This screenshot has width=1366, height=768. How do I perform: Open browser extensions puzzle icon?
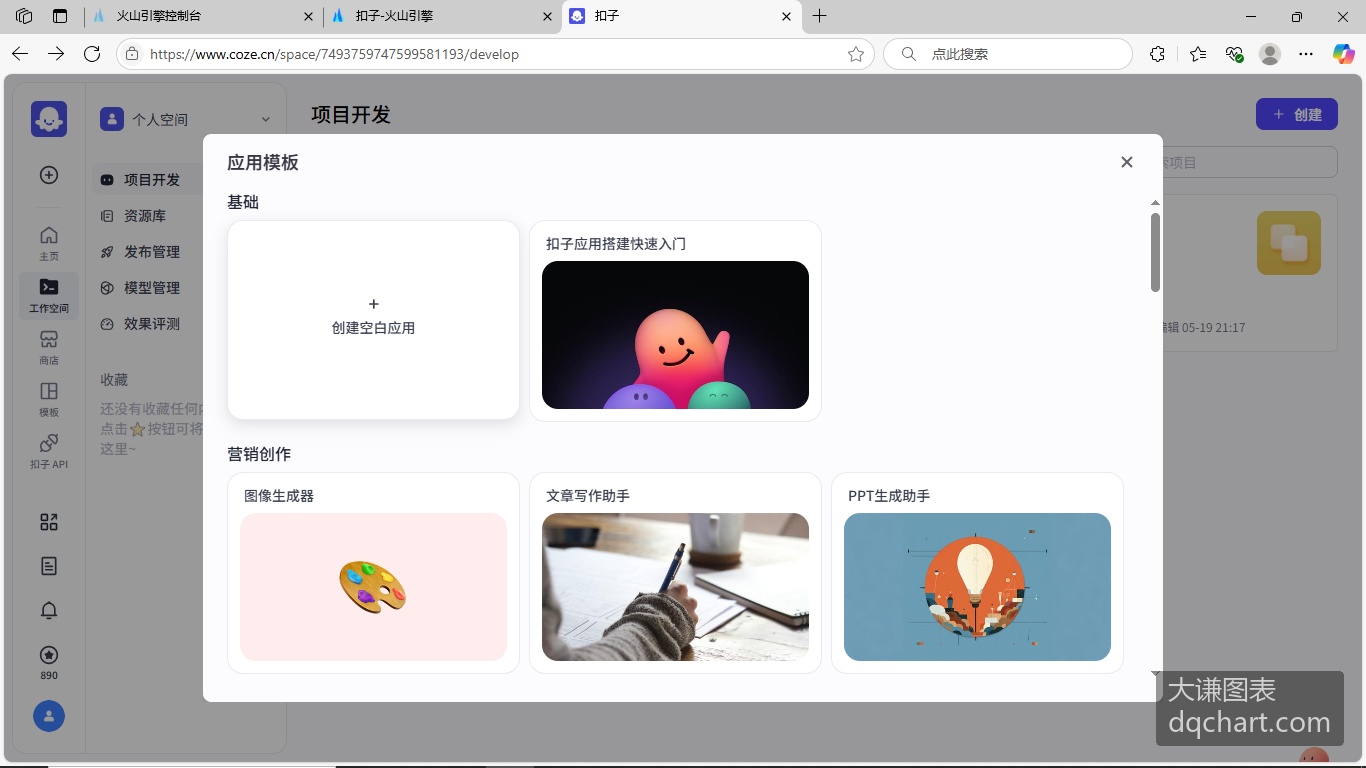pos(1157,54)
